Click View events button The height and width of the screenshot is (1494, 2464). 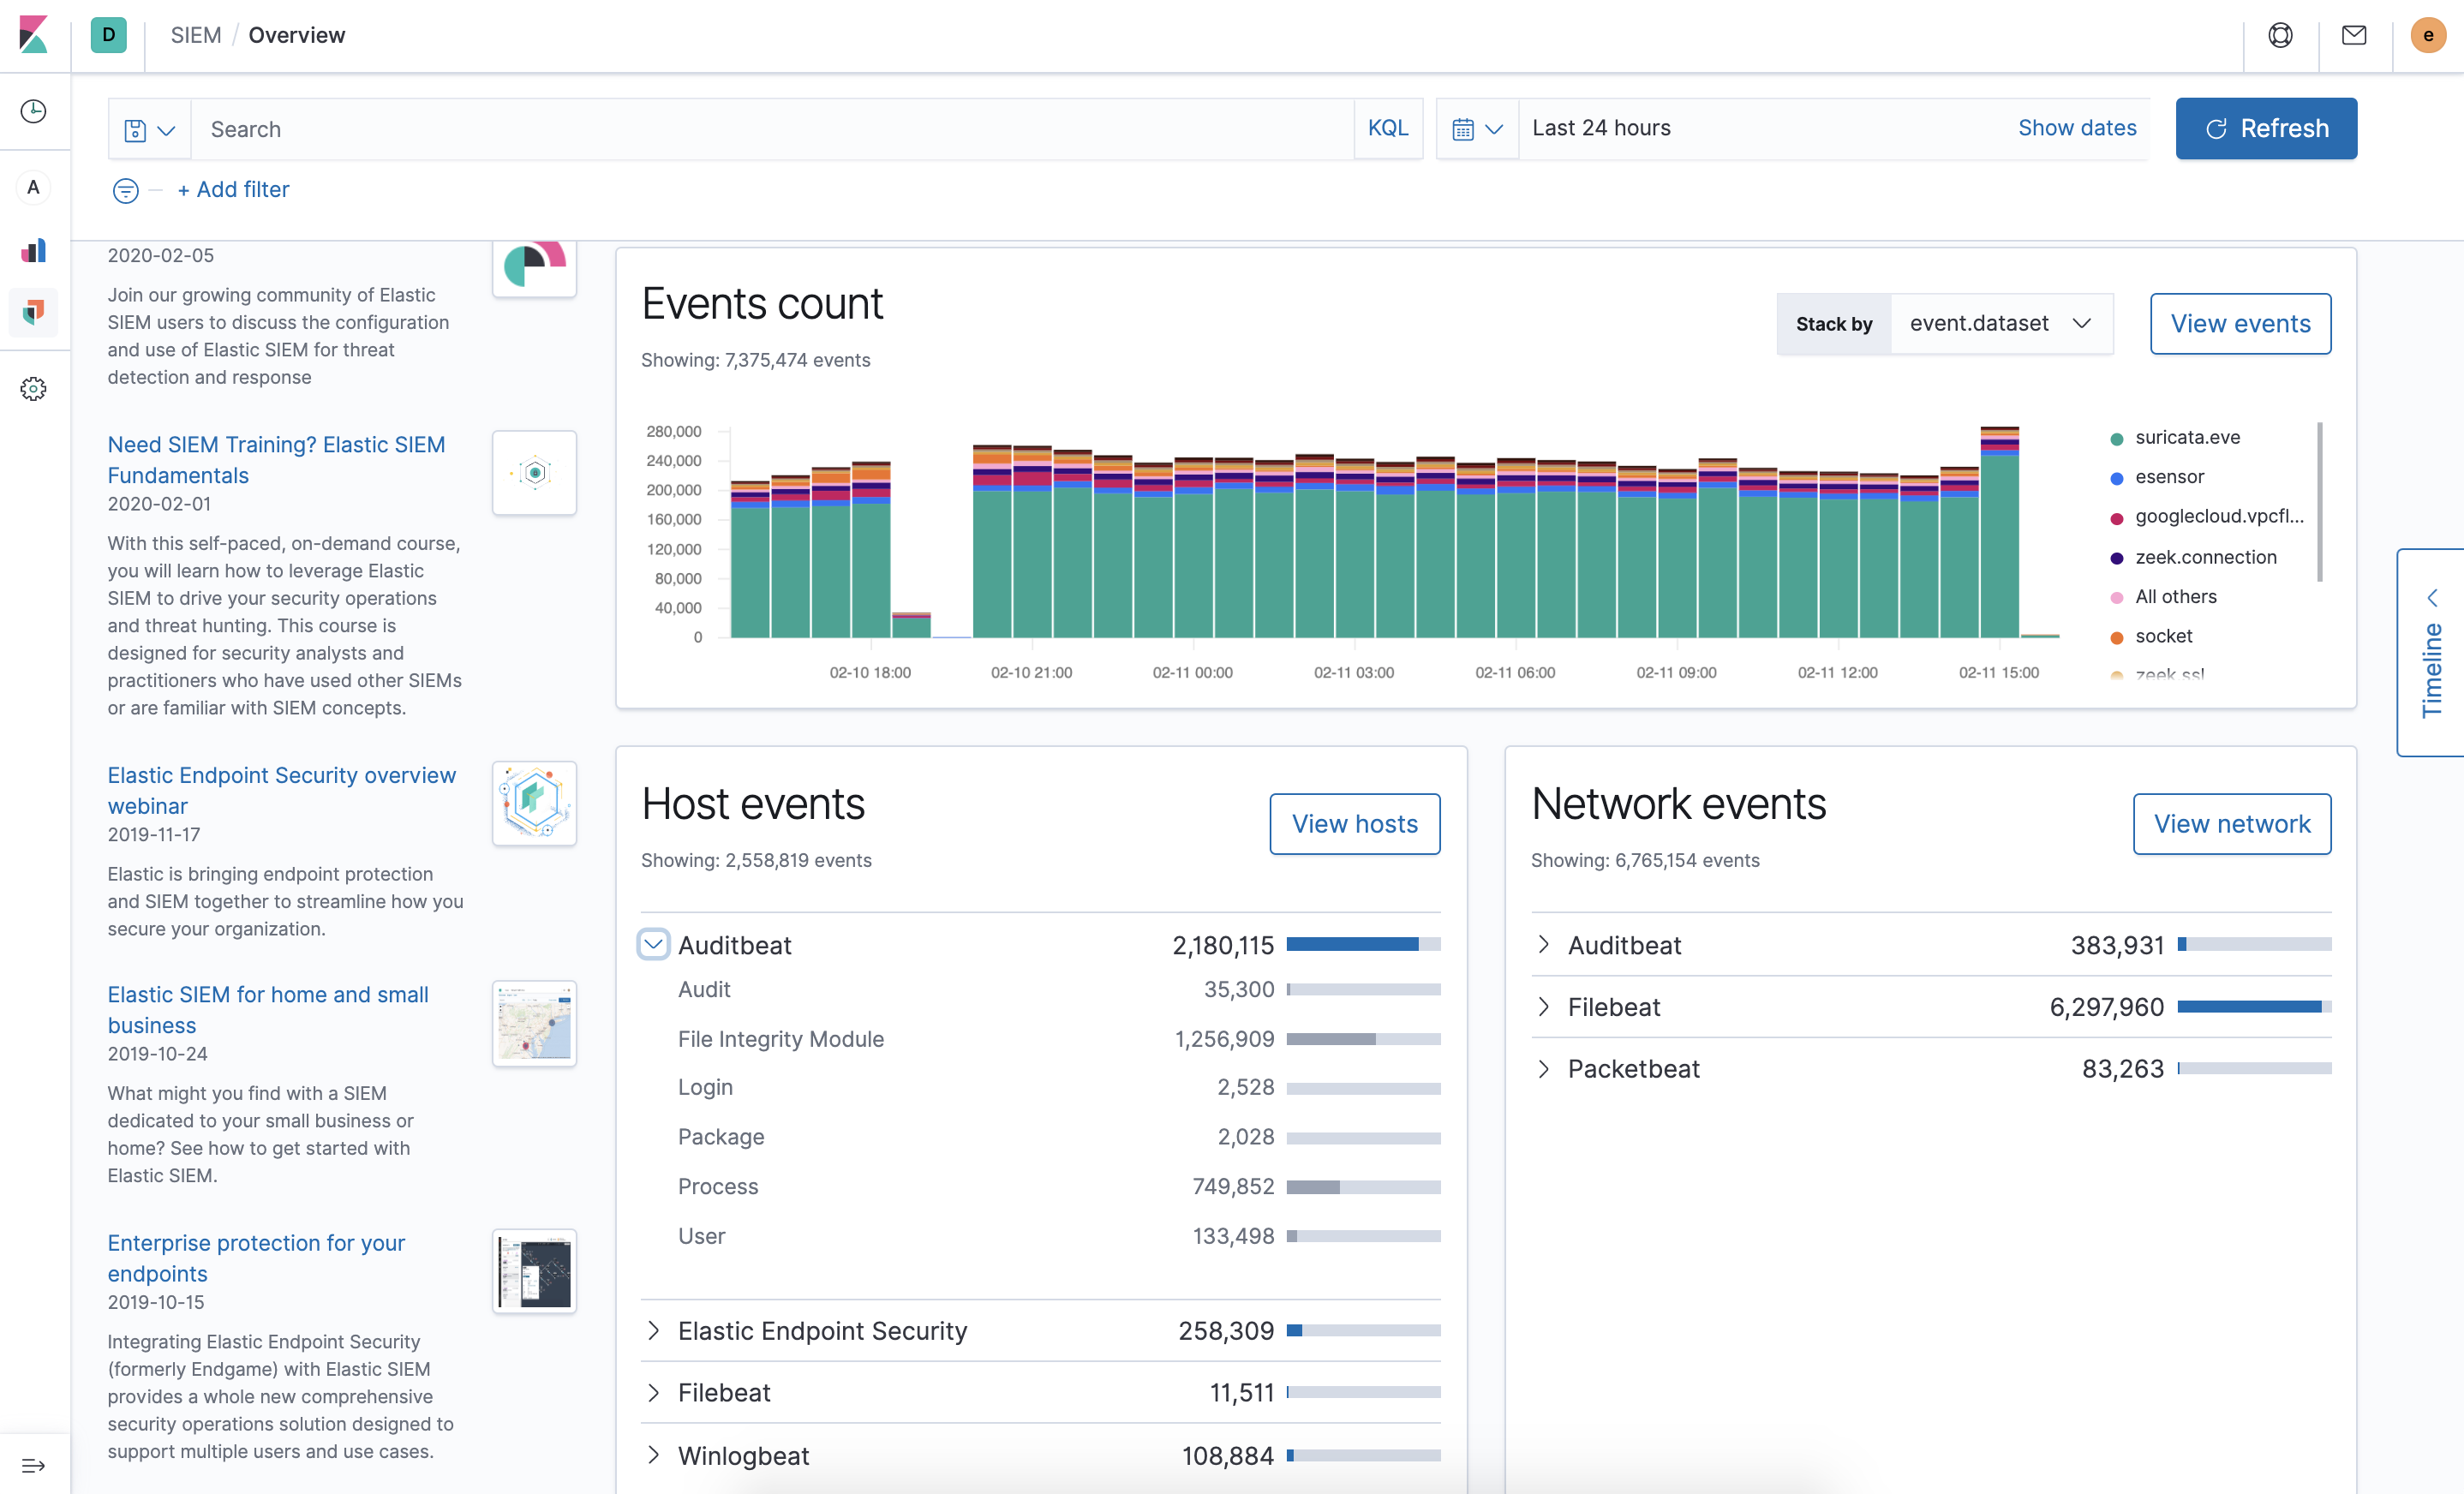(2240, 323)
